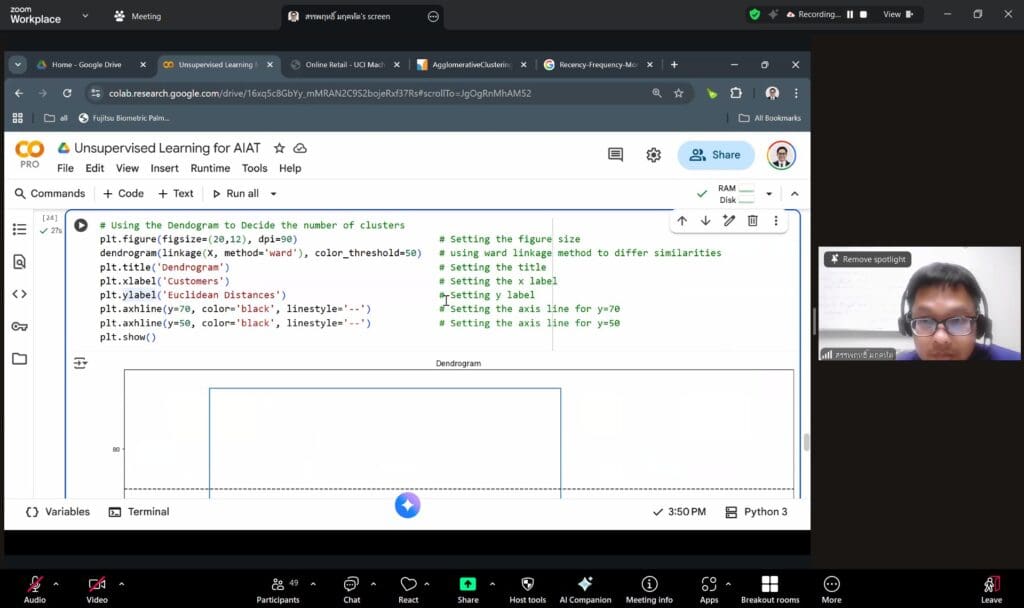This screenshot has width=1024, height=608.
Task: Open the Secrets panel with the key icon
Action: tap(19, 327)
